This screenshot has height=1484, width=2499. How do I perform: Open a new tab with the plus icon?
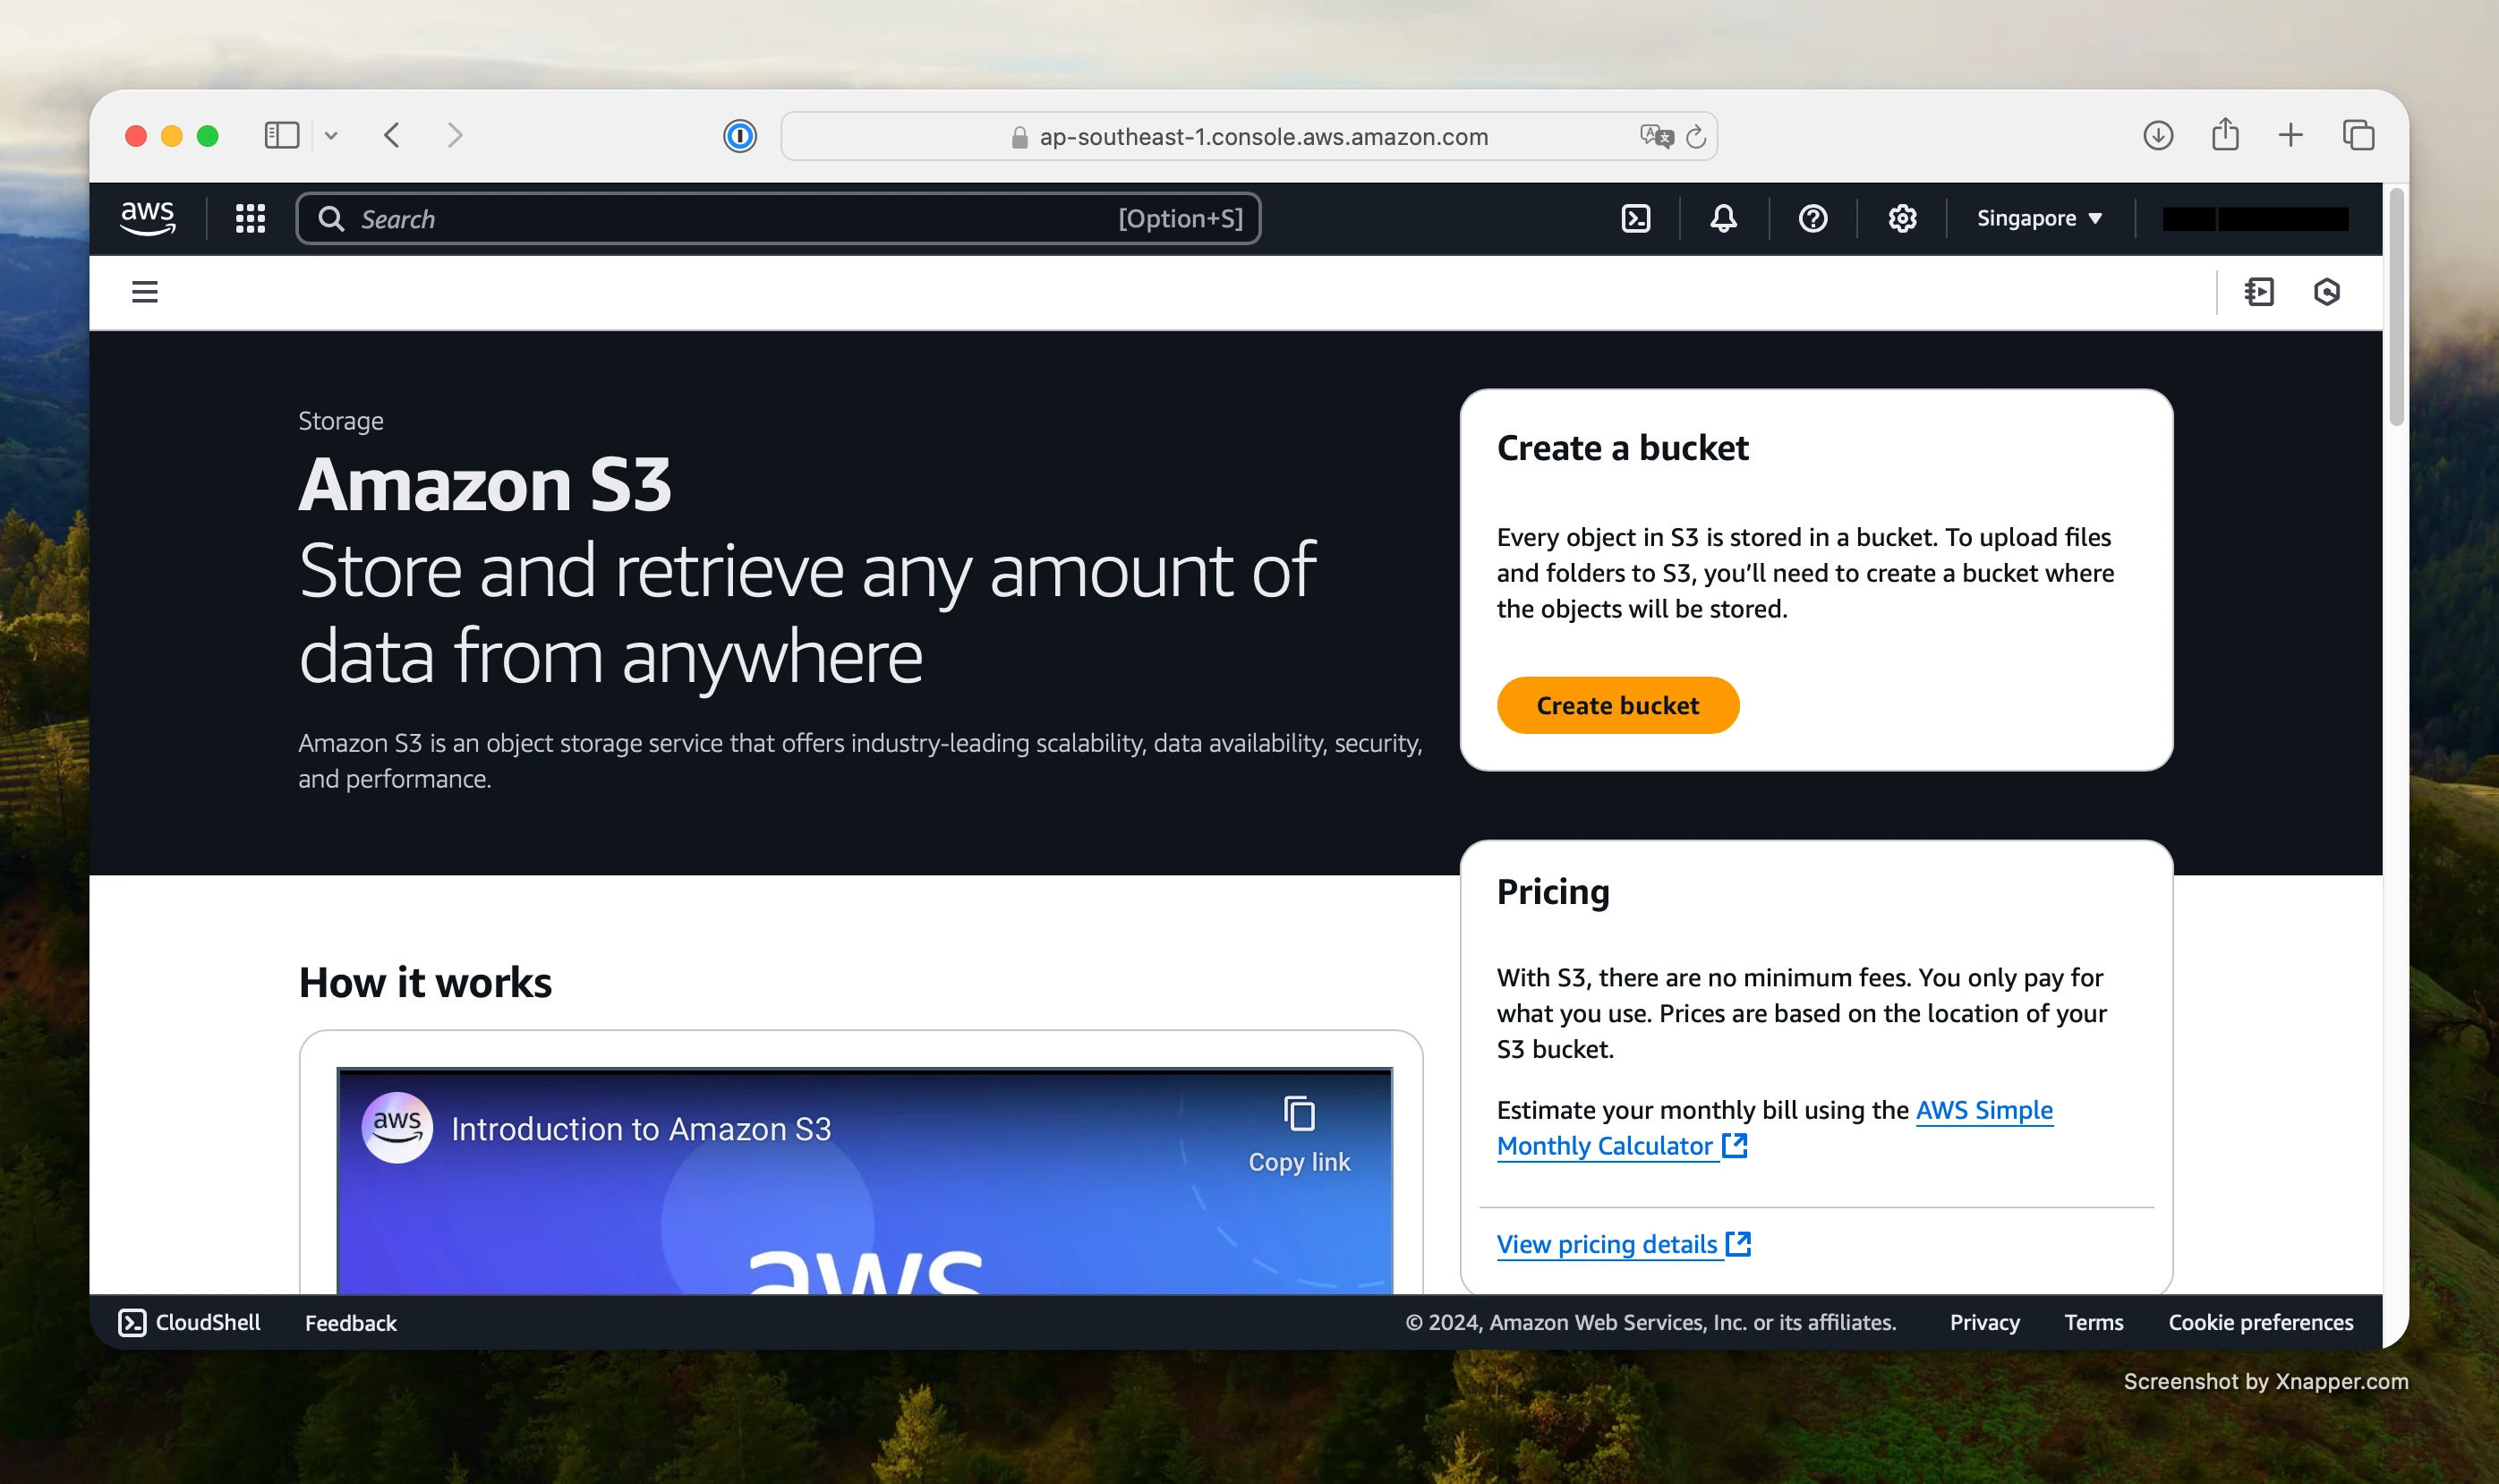2290,135
